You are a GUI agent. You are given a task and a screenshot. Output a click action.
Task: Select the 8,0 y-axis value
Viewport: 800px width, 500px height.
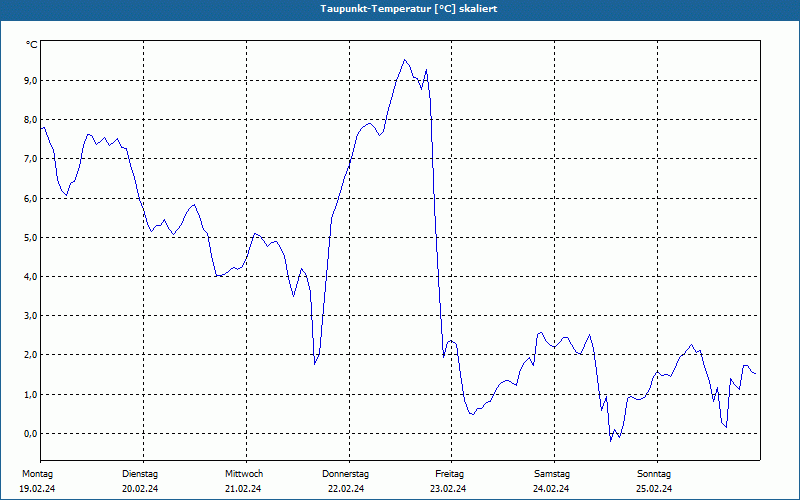(30, 119)
